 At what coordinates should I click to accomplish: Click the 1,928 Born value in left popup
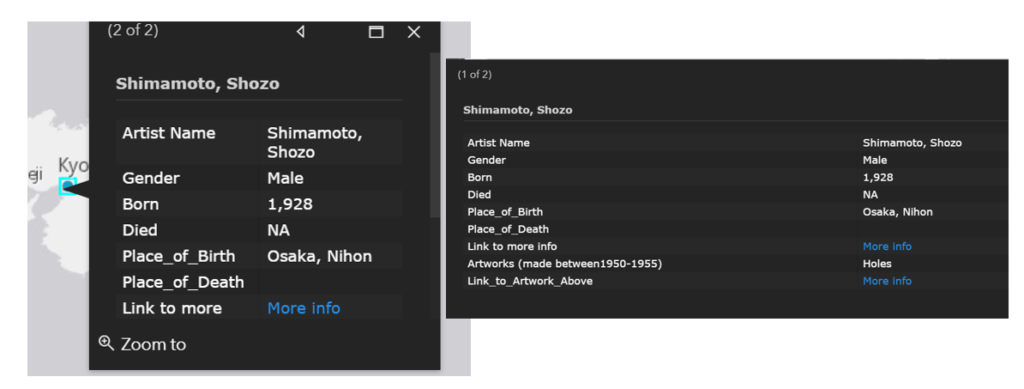tap(290, 204)
